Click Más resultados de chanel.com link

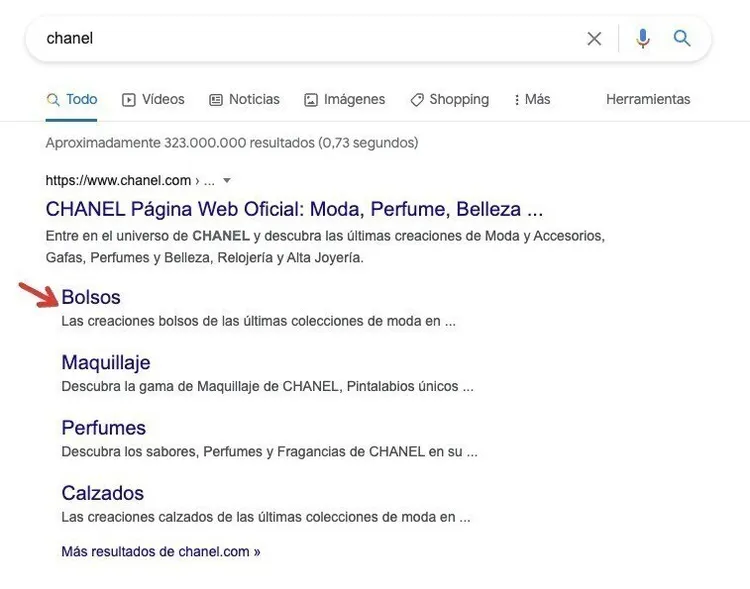click(161, 552)
